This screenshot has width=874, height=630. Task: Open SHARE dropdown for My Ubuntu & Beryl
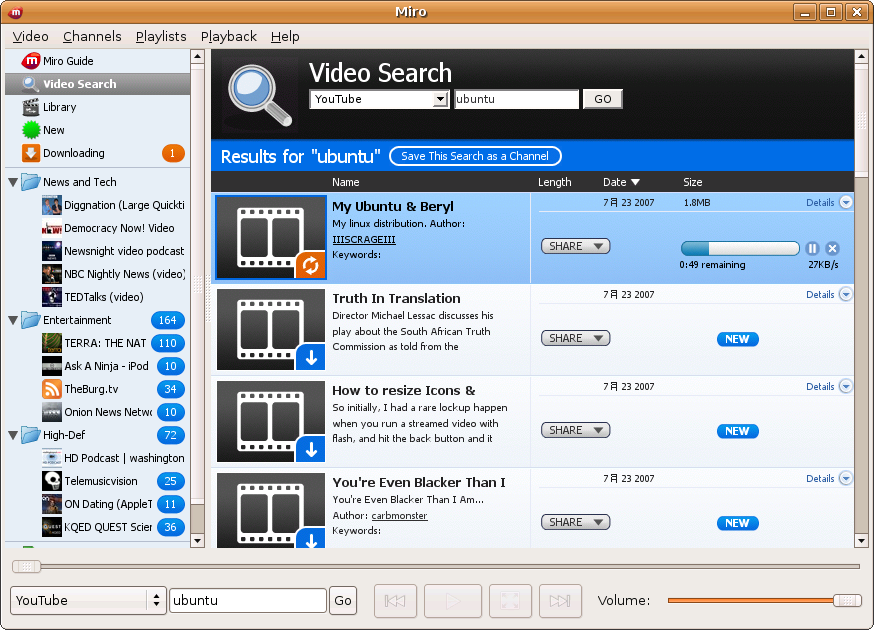pyautogui.click(x=575, y=246)
